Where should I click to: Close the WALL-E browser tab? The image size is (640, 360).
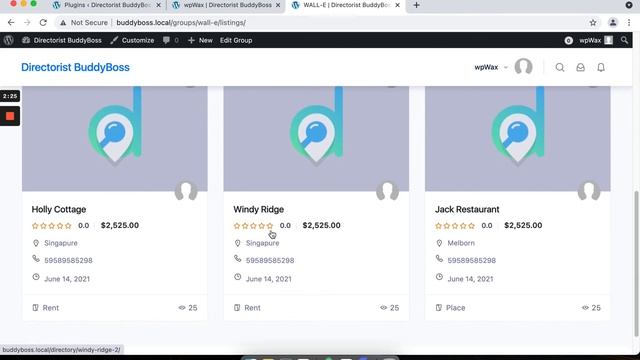[398, 5]
